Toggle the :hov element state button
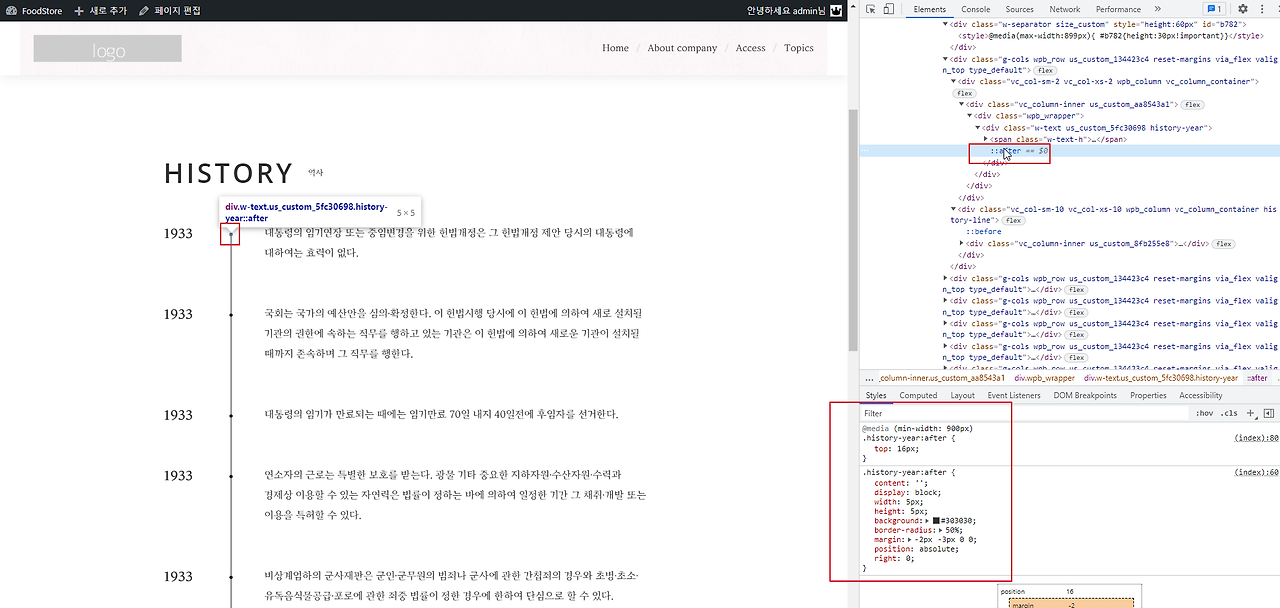This screenshot has width=1280, height=608. tap(1205, 413)
